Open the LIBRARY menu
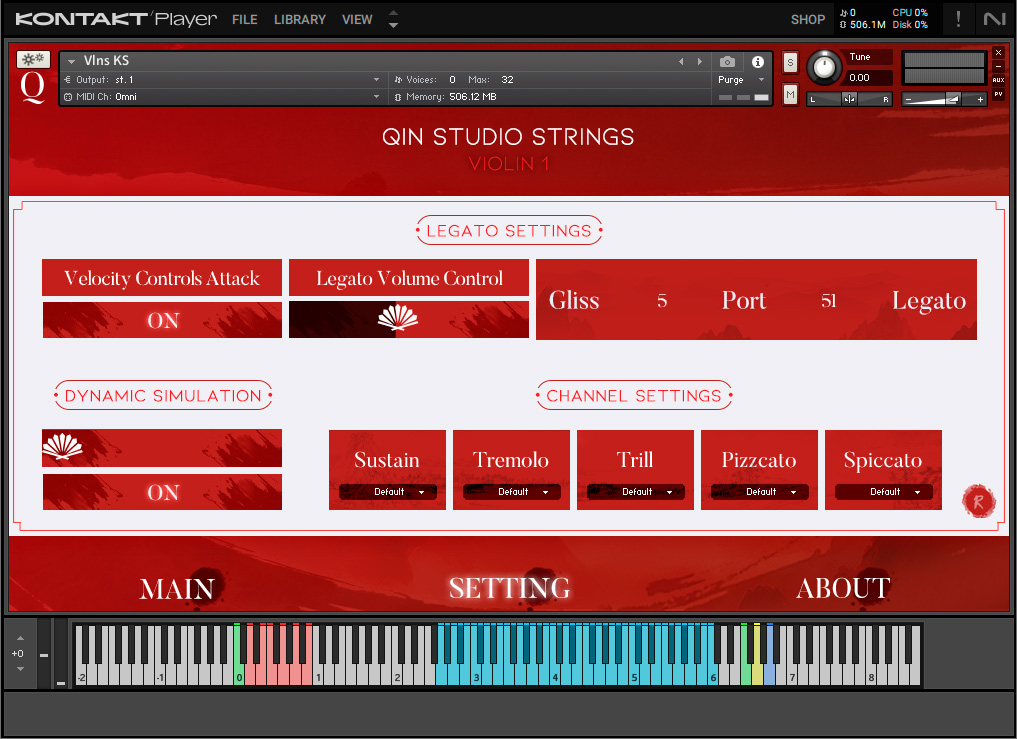Image resolution: width=1017 pixels, height=739 pixels. 300,19
